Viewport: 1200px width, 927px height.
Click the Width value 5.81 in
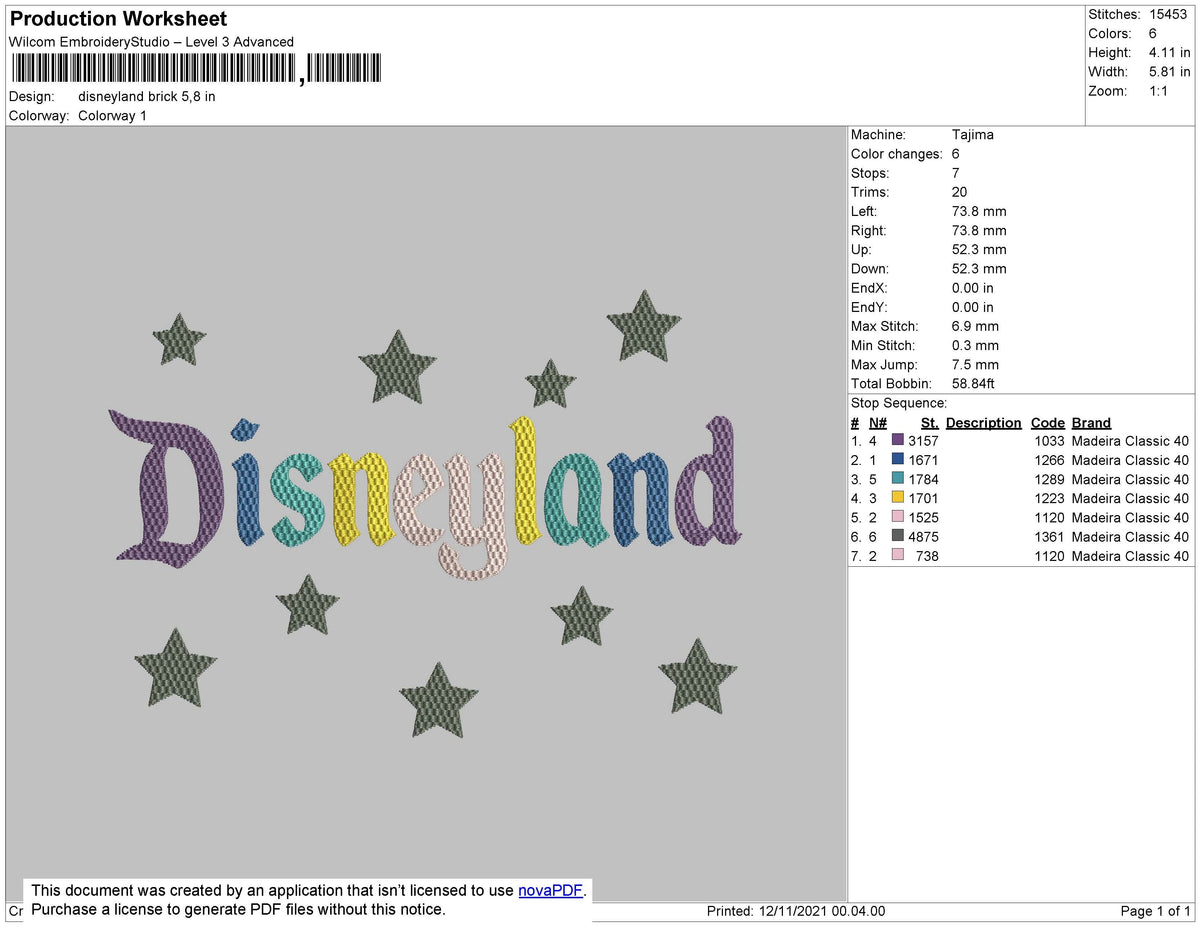(1169, 71)
